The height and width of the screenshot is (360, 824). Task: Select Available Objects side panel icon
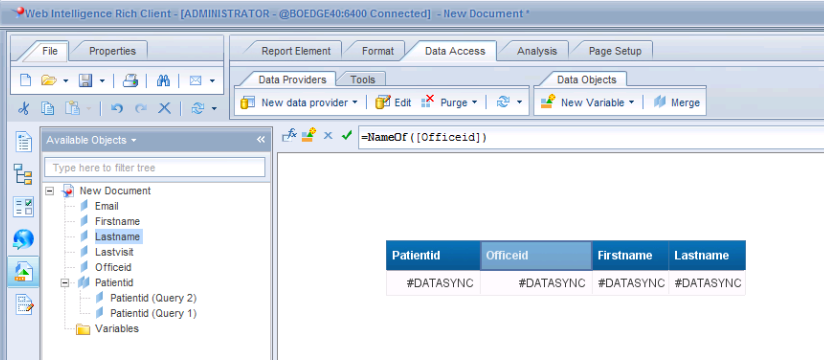[24, 272]
